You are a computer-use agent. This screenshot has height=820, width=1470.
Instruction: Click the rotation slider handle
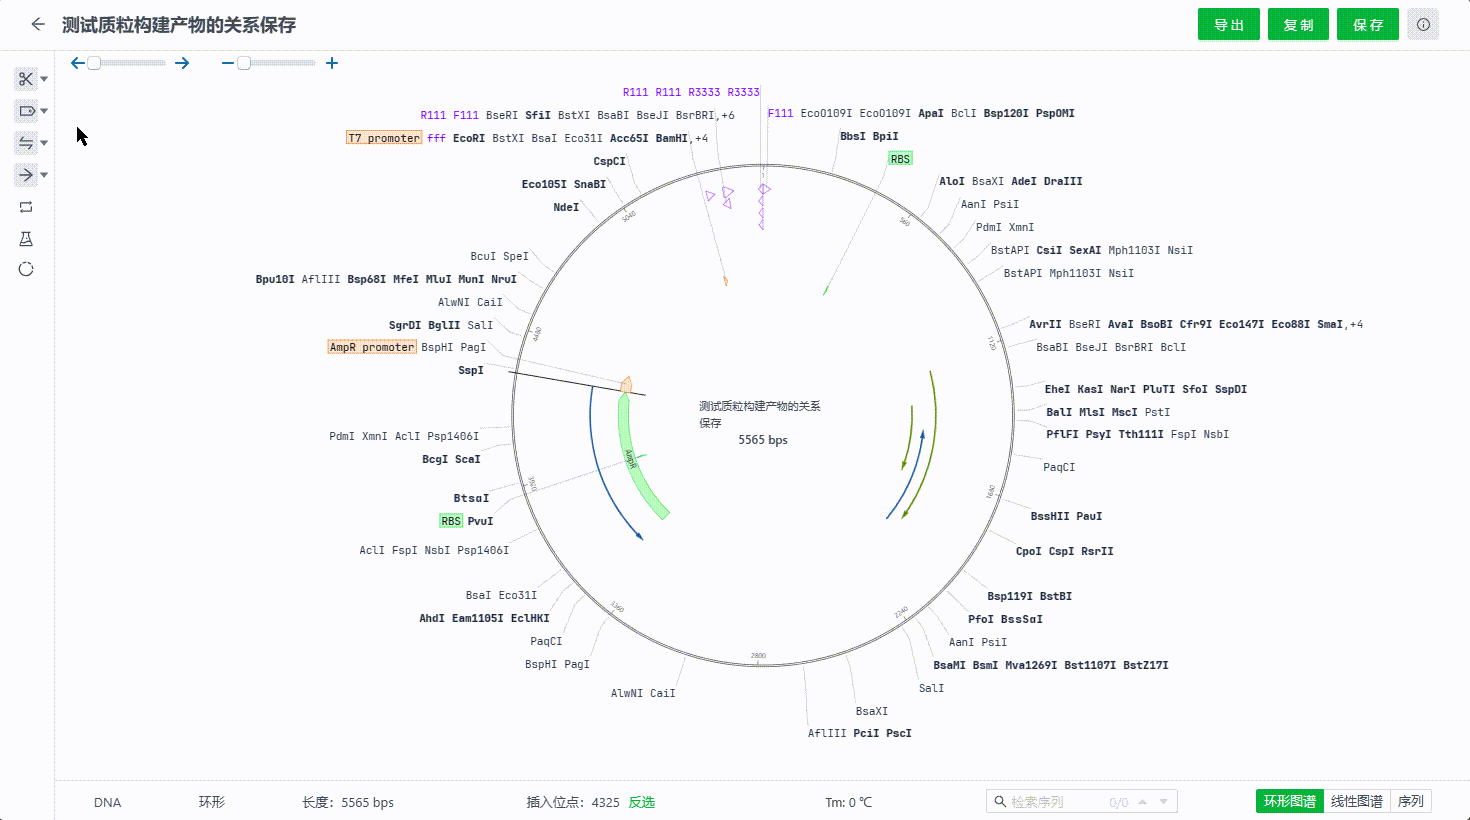click(94, 63)
